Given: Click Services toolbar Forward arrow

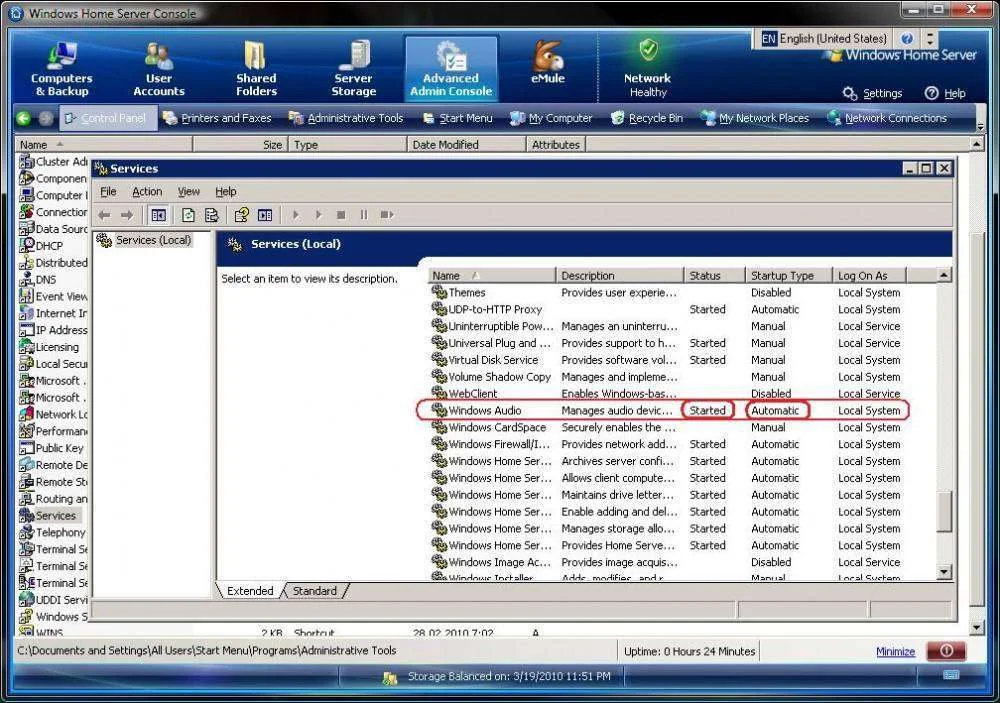Looking at the screenshot, I should [x=127, y=216].
